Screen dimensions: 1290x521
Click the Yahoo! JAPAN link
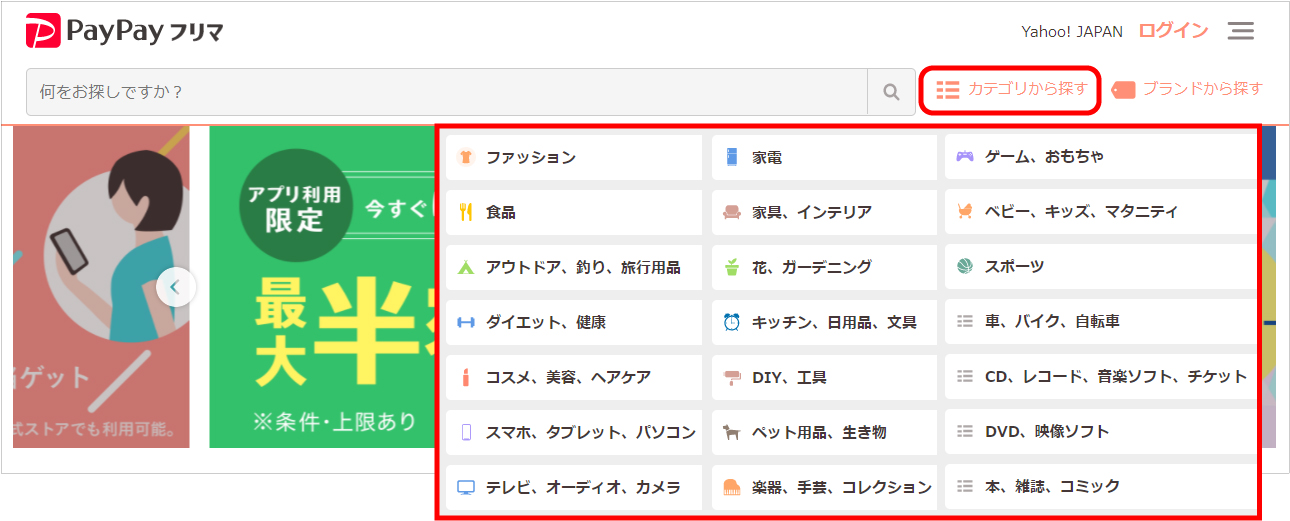click(1071, 31)
